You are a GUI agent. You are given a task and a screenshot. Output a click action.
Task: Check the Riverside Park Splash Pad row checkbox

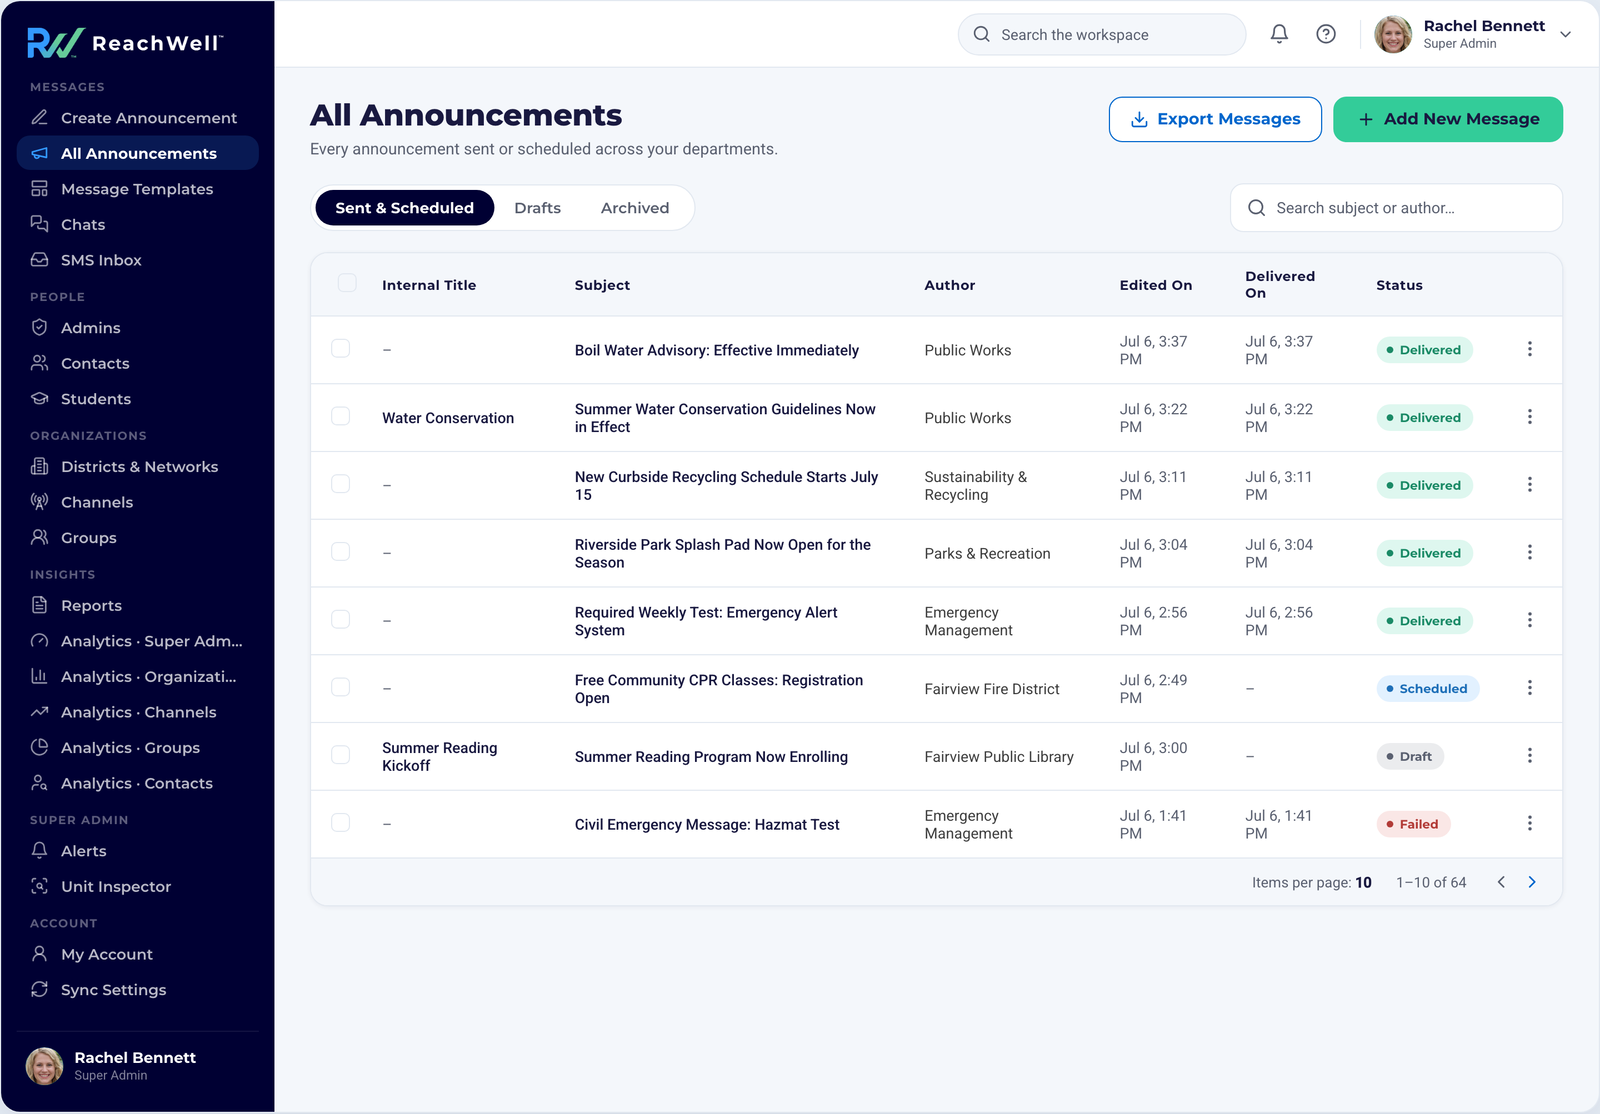pyautogui.click(x=341, y=552)
